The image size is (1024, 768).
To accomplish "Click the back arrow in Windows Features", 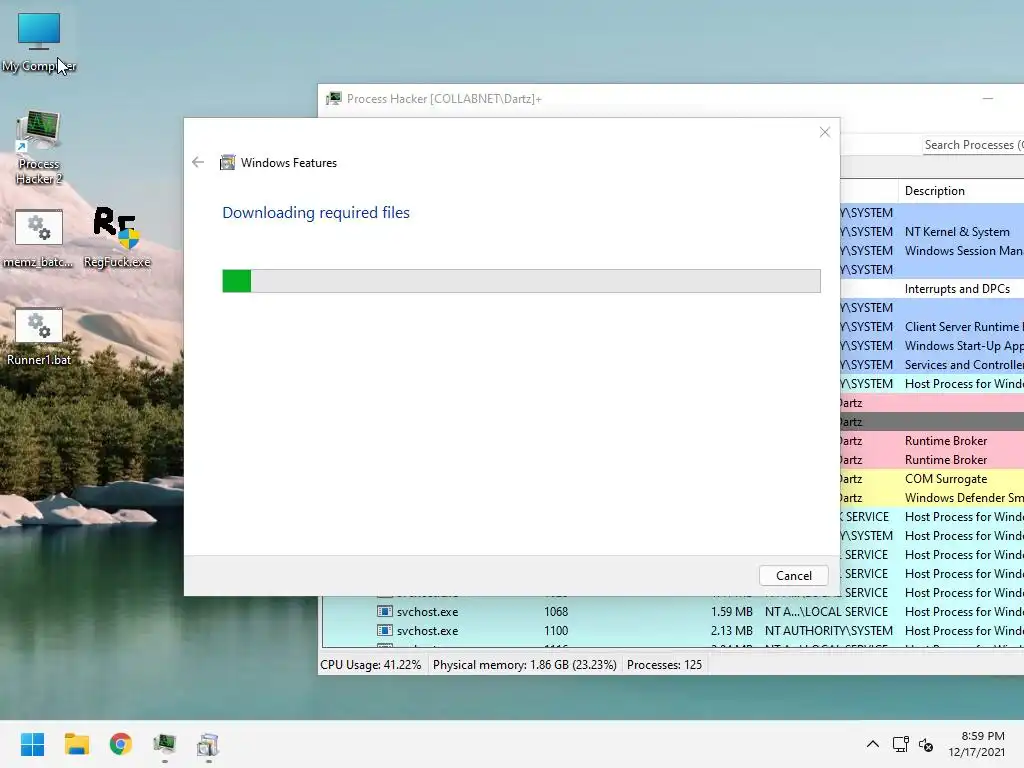I will point(198,162).
